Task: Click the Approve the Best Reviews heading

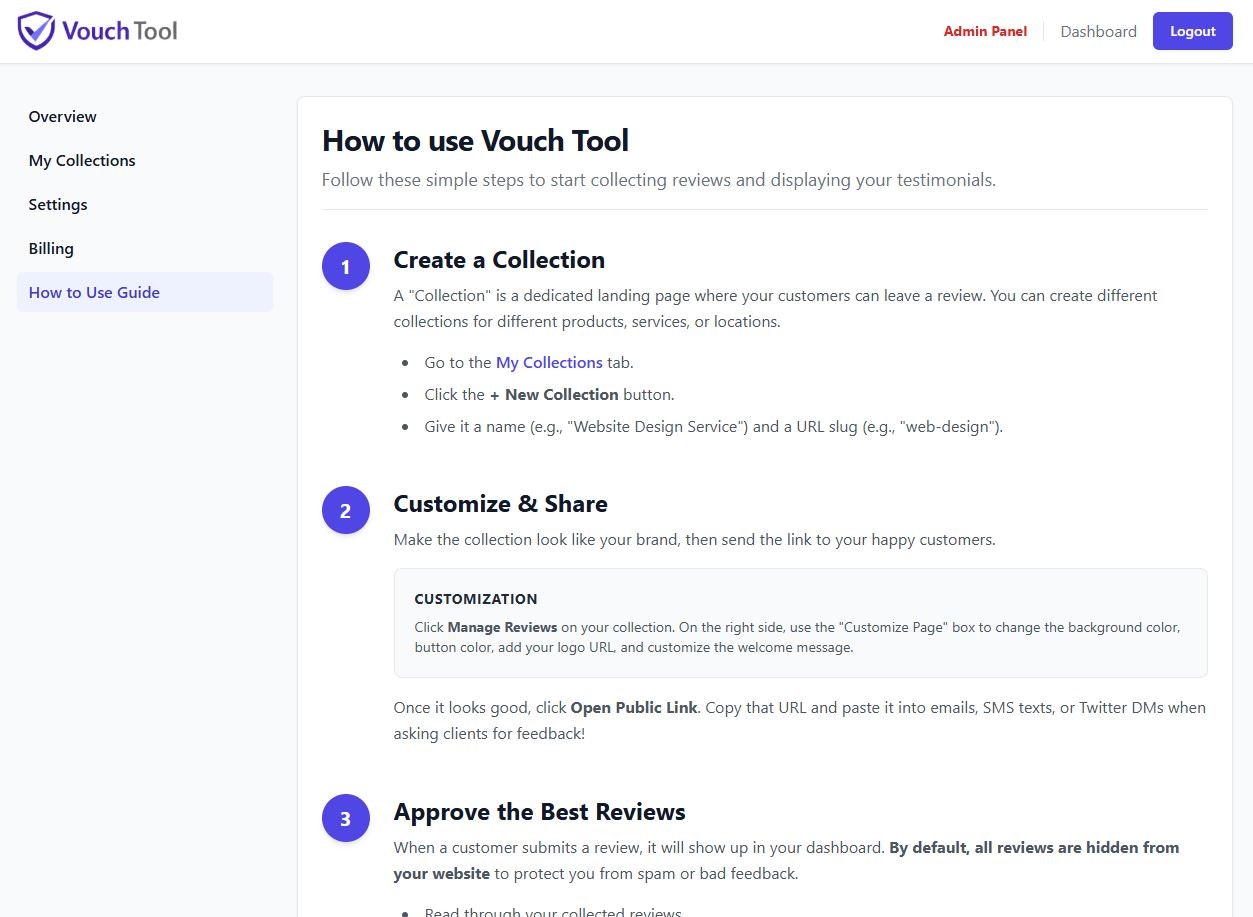Action: [x=539, y=812]
